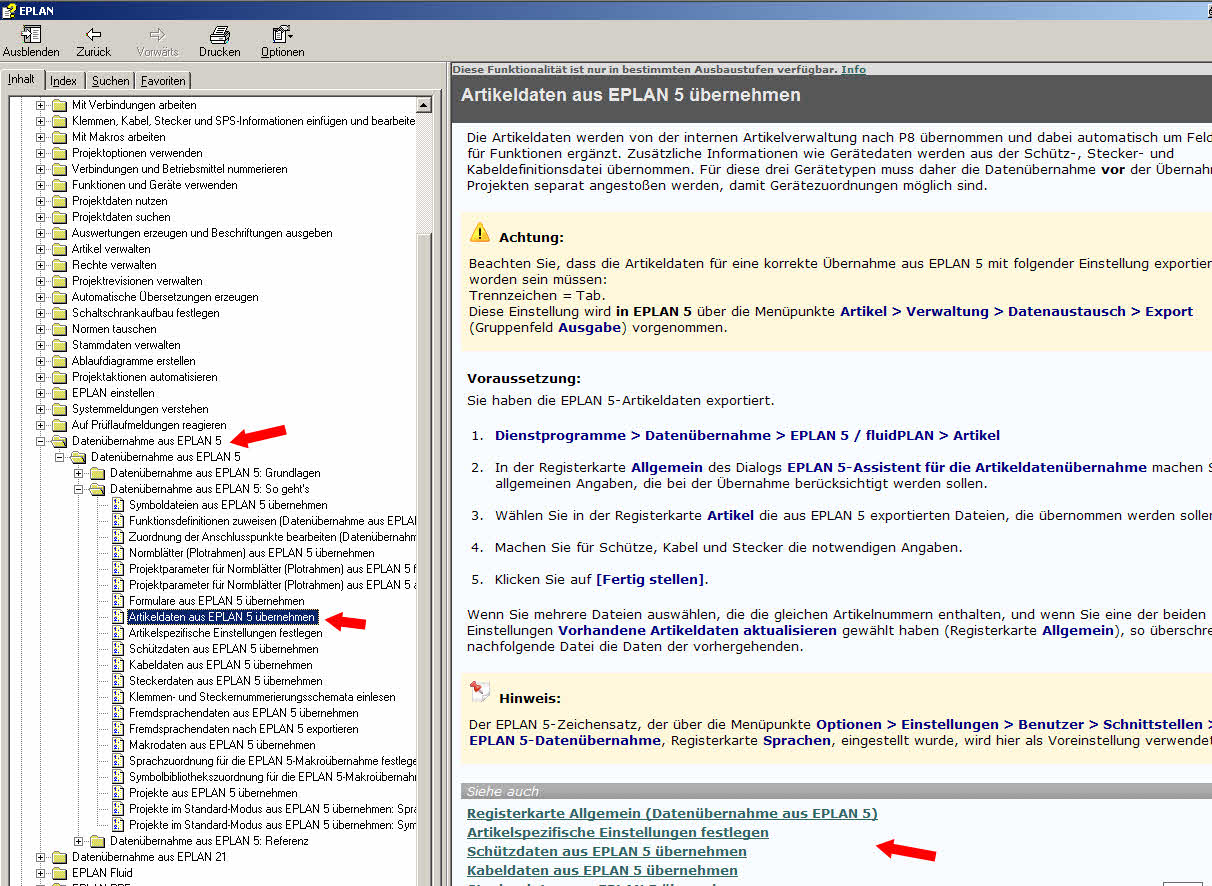
Task: Select Fremdsprachendaten nach EPLAN 5 exportieren
Action: tap(244, 729)
